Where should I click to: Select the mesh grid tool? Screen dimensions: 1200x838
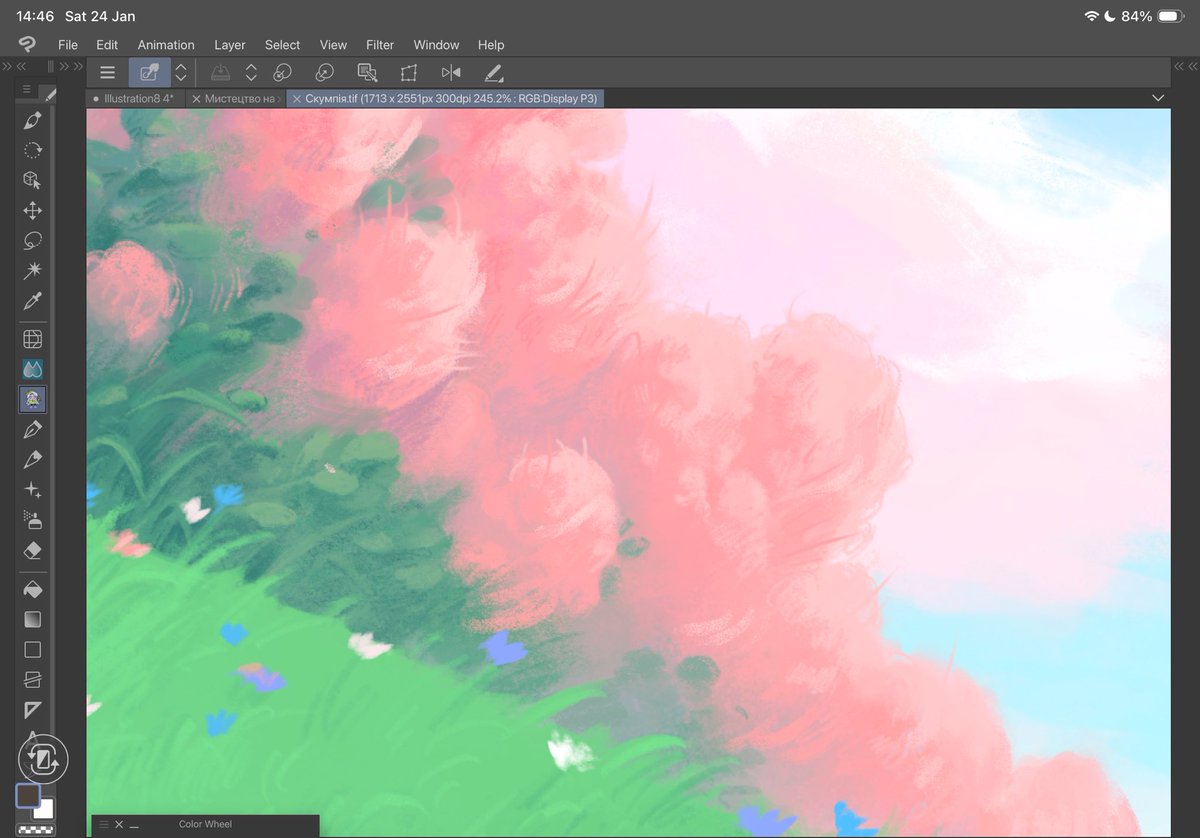coord(32,339)
